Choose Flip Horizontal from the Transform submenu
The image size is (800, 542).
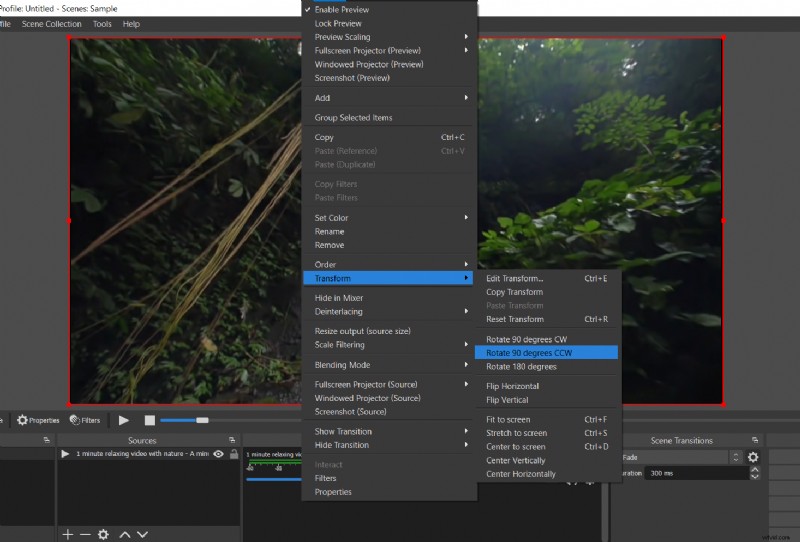[513, 386]
